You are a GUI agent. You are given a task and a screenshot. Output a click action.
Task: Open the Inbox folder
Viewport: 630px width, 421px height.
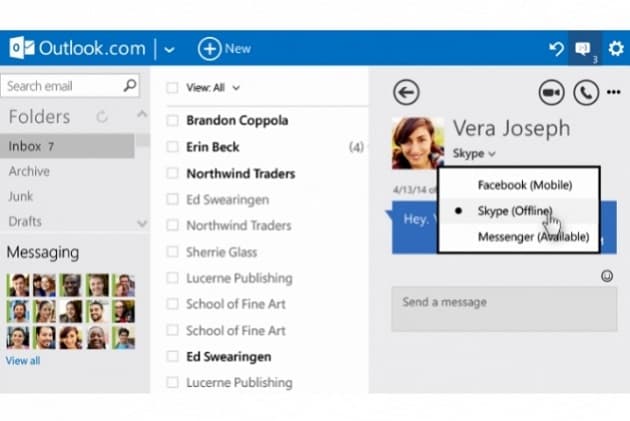(67, 146)
